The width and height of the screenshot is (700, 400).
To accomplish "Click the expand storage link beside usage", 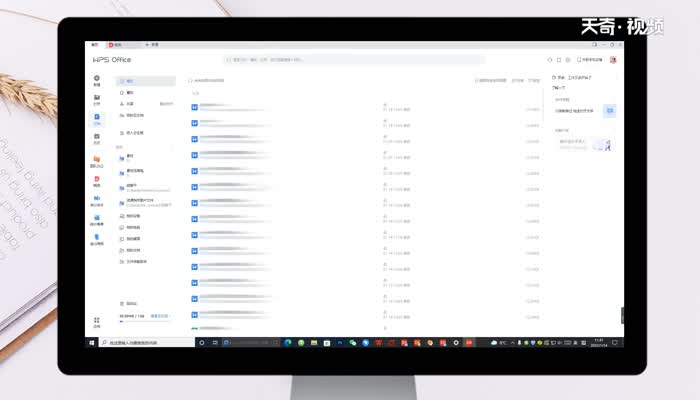I will [158, 316].
